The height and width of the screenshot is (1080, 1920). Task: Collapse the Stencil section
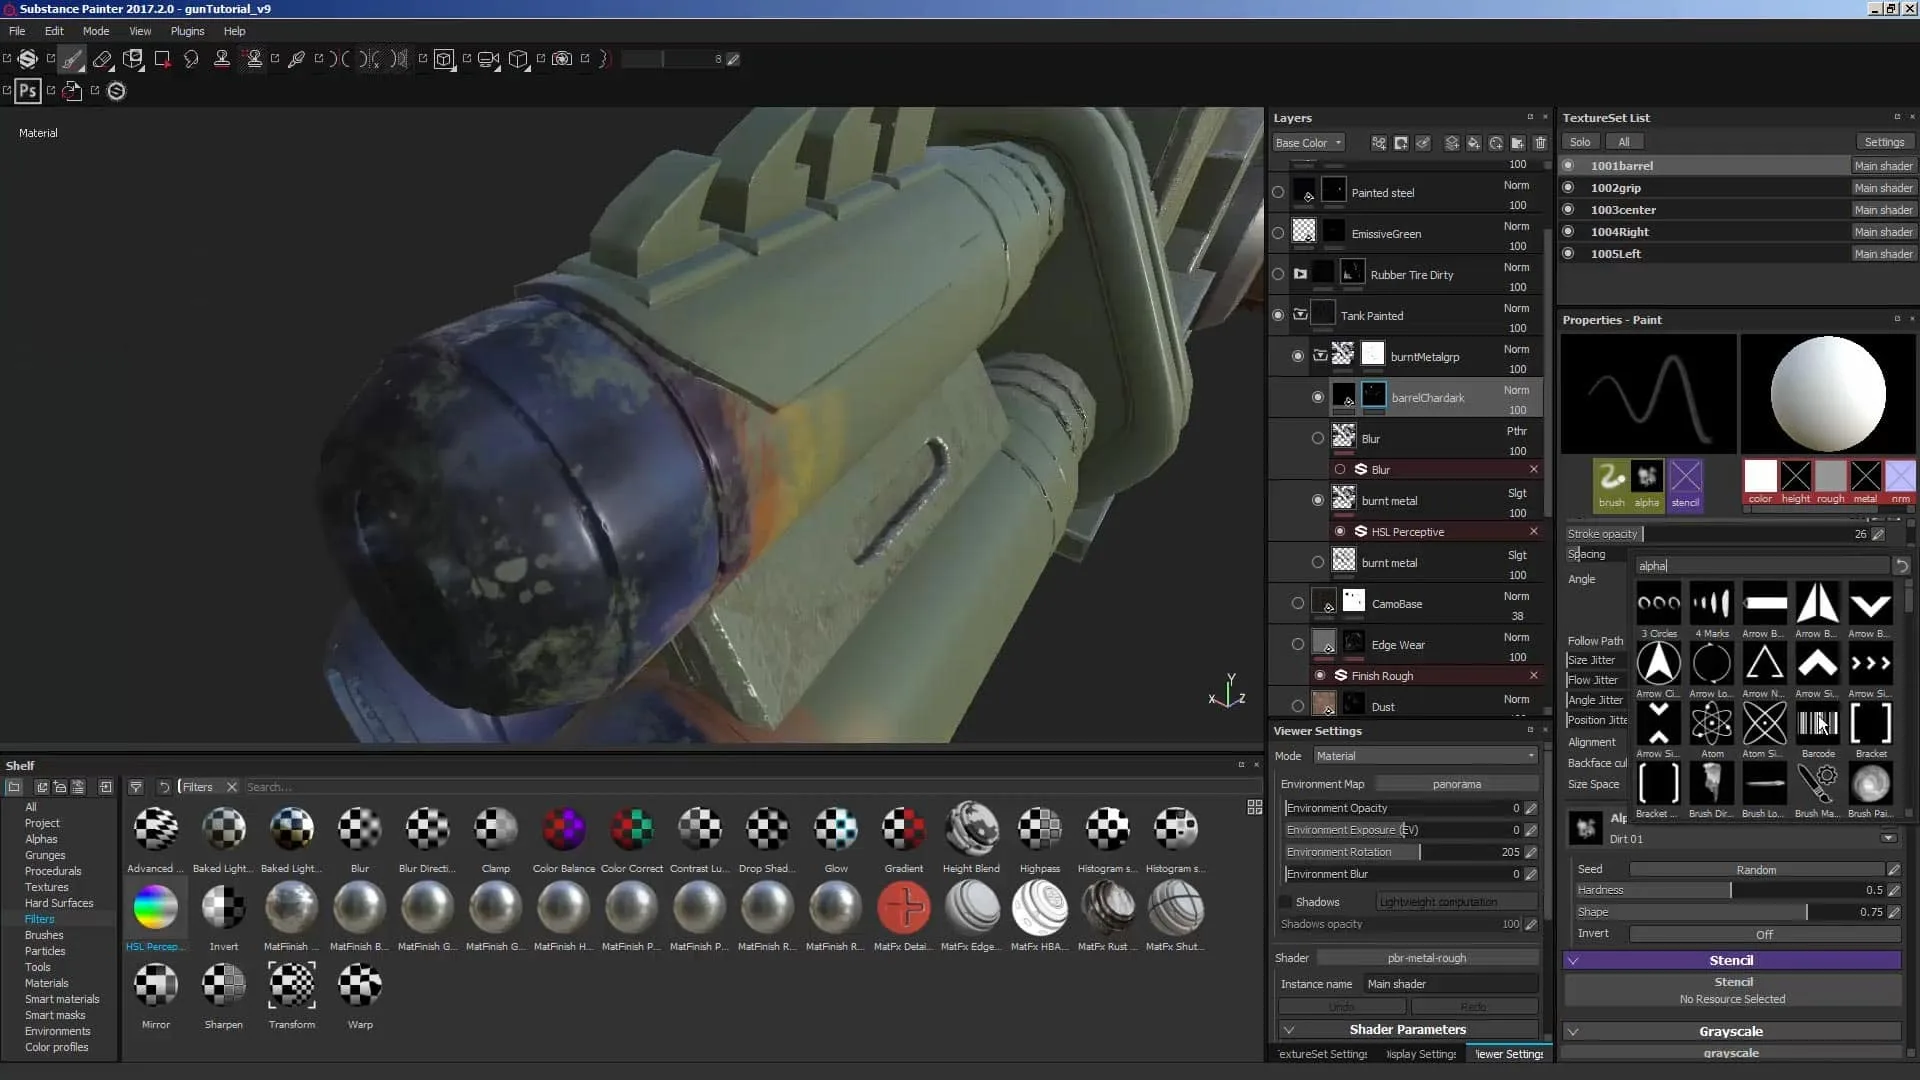[x=1573, y=961]
